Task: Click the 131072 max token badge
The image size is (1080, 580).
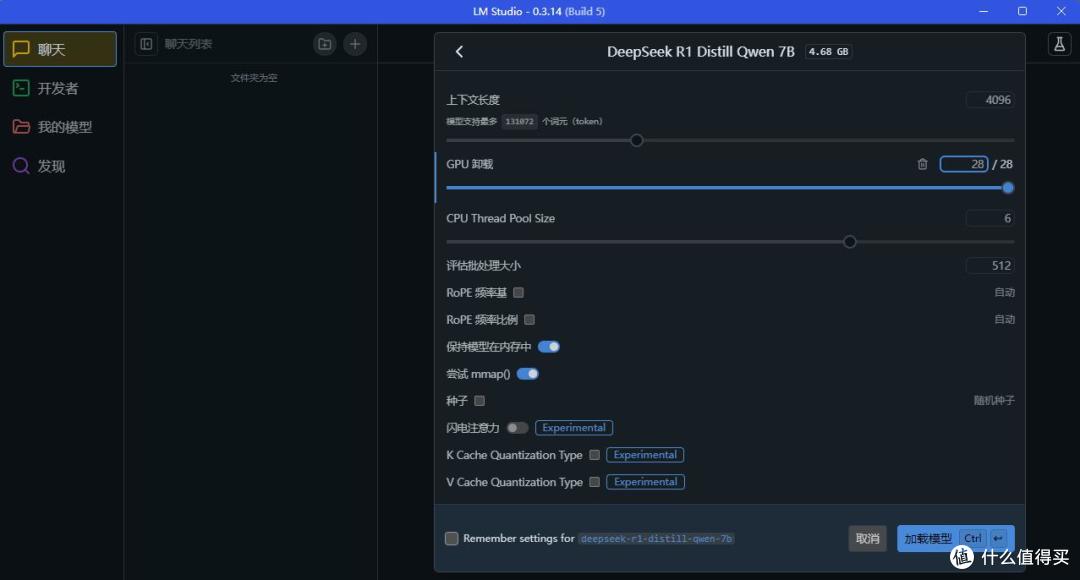Action: 519,121
